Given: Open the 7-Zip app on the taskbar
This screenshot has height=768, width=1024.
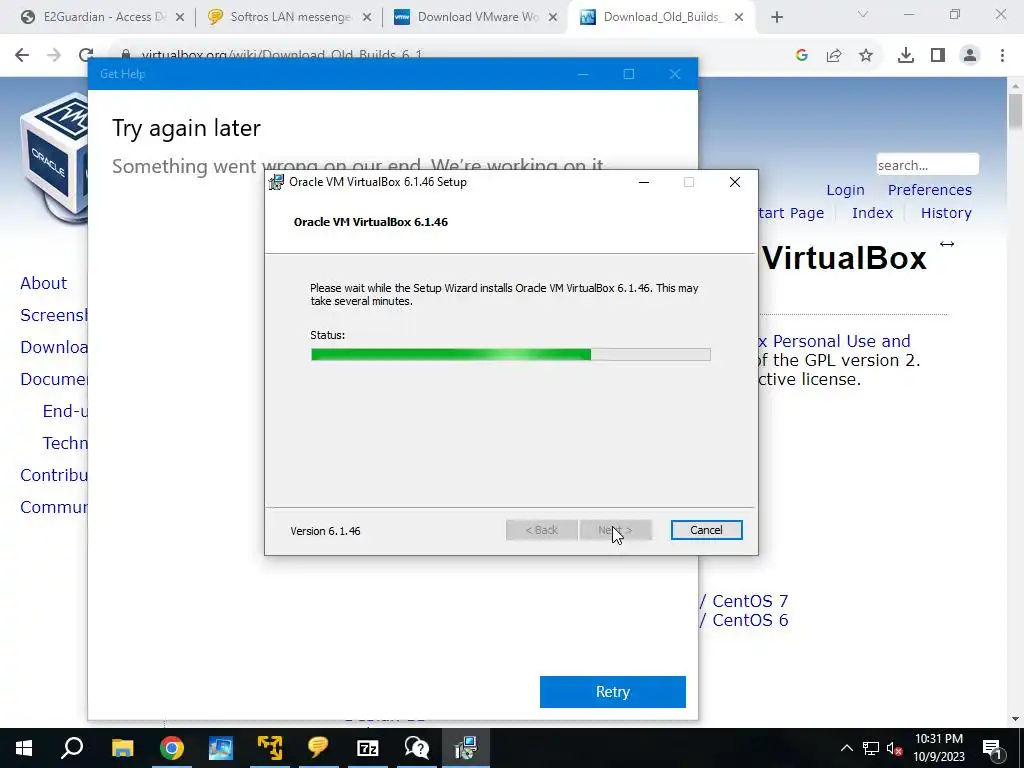Looking at the screenshot, I should point(368,748).
